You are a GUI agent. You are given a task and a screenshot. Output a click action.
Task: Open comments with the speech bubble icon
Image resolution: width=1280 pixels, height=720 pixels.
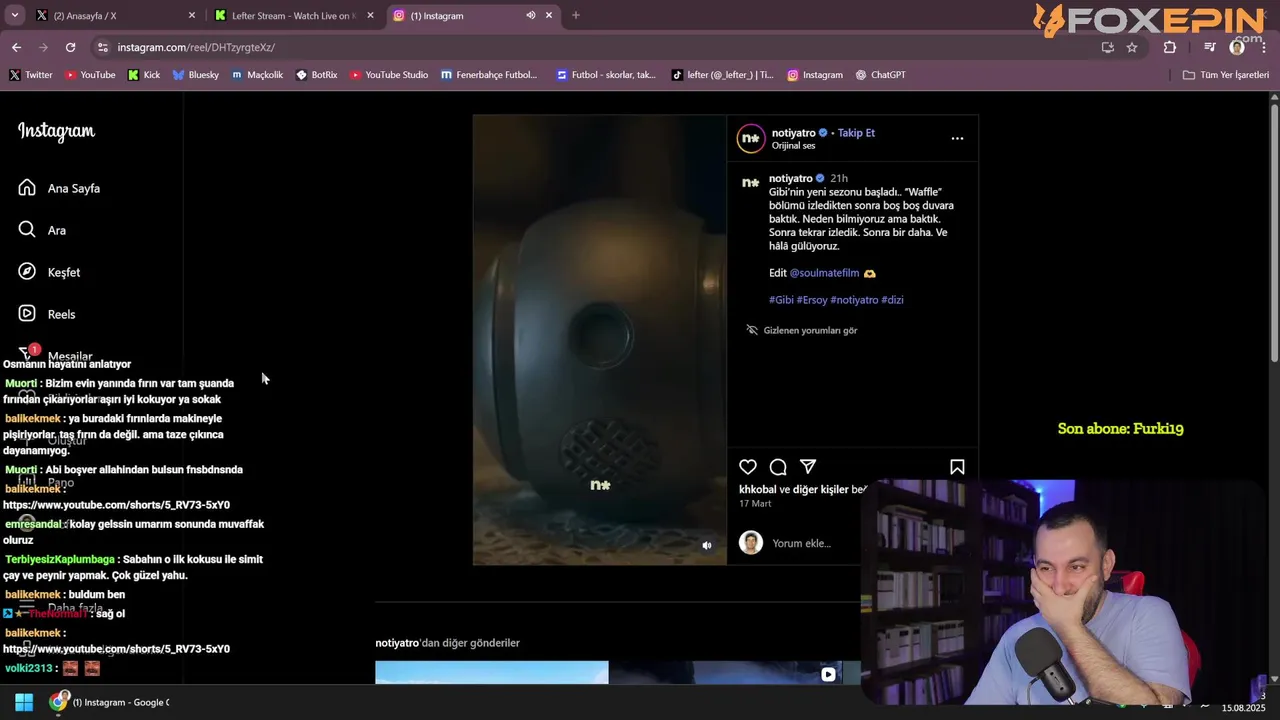click(x=778, y=467)
